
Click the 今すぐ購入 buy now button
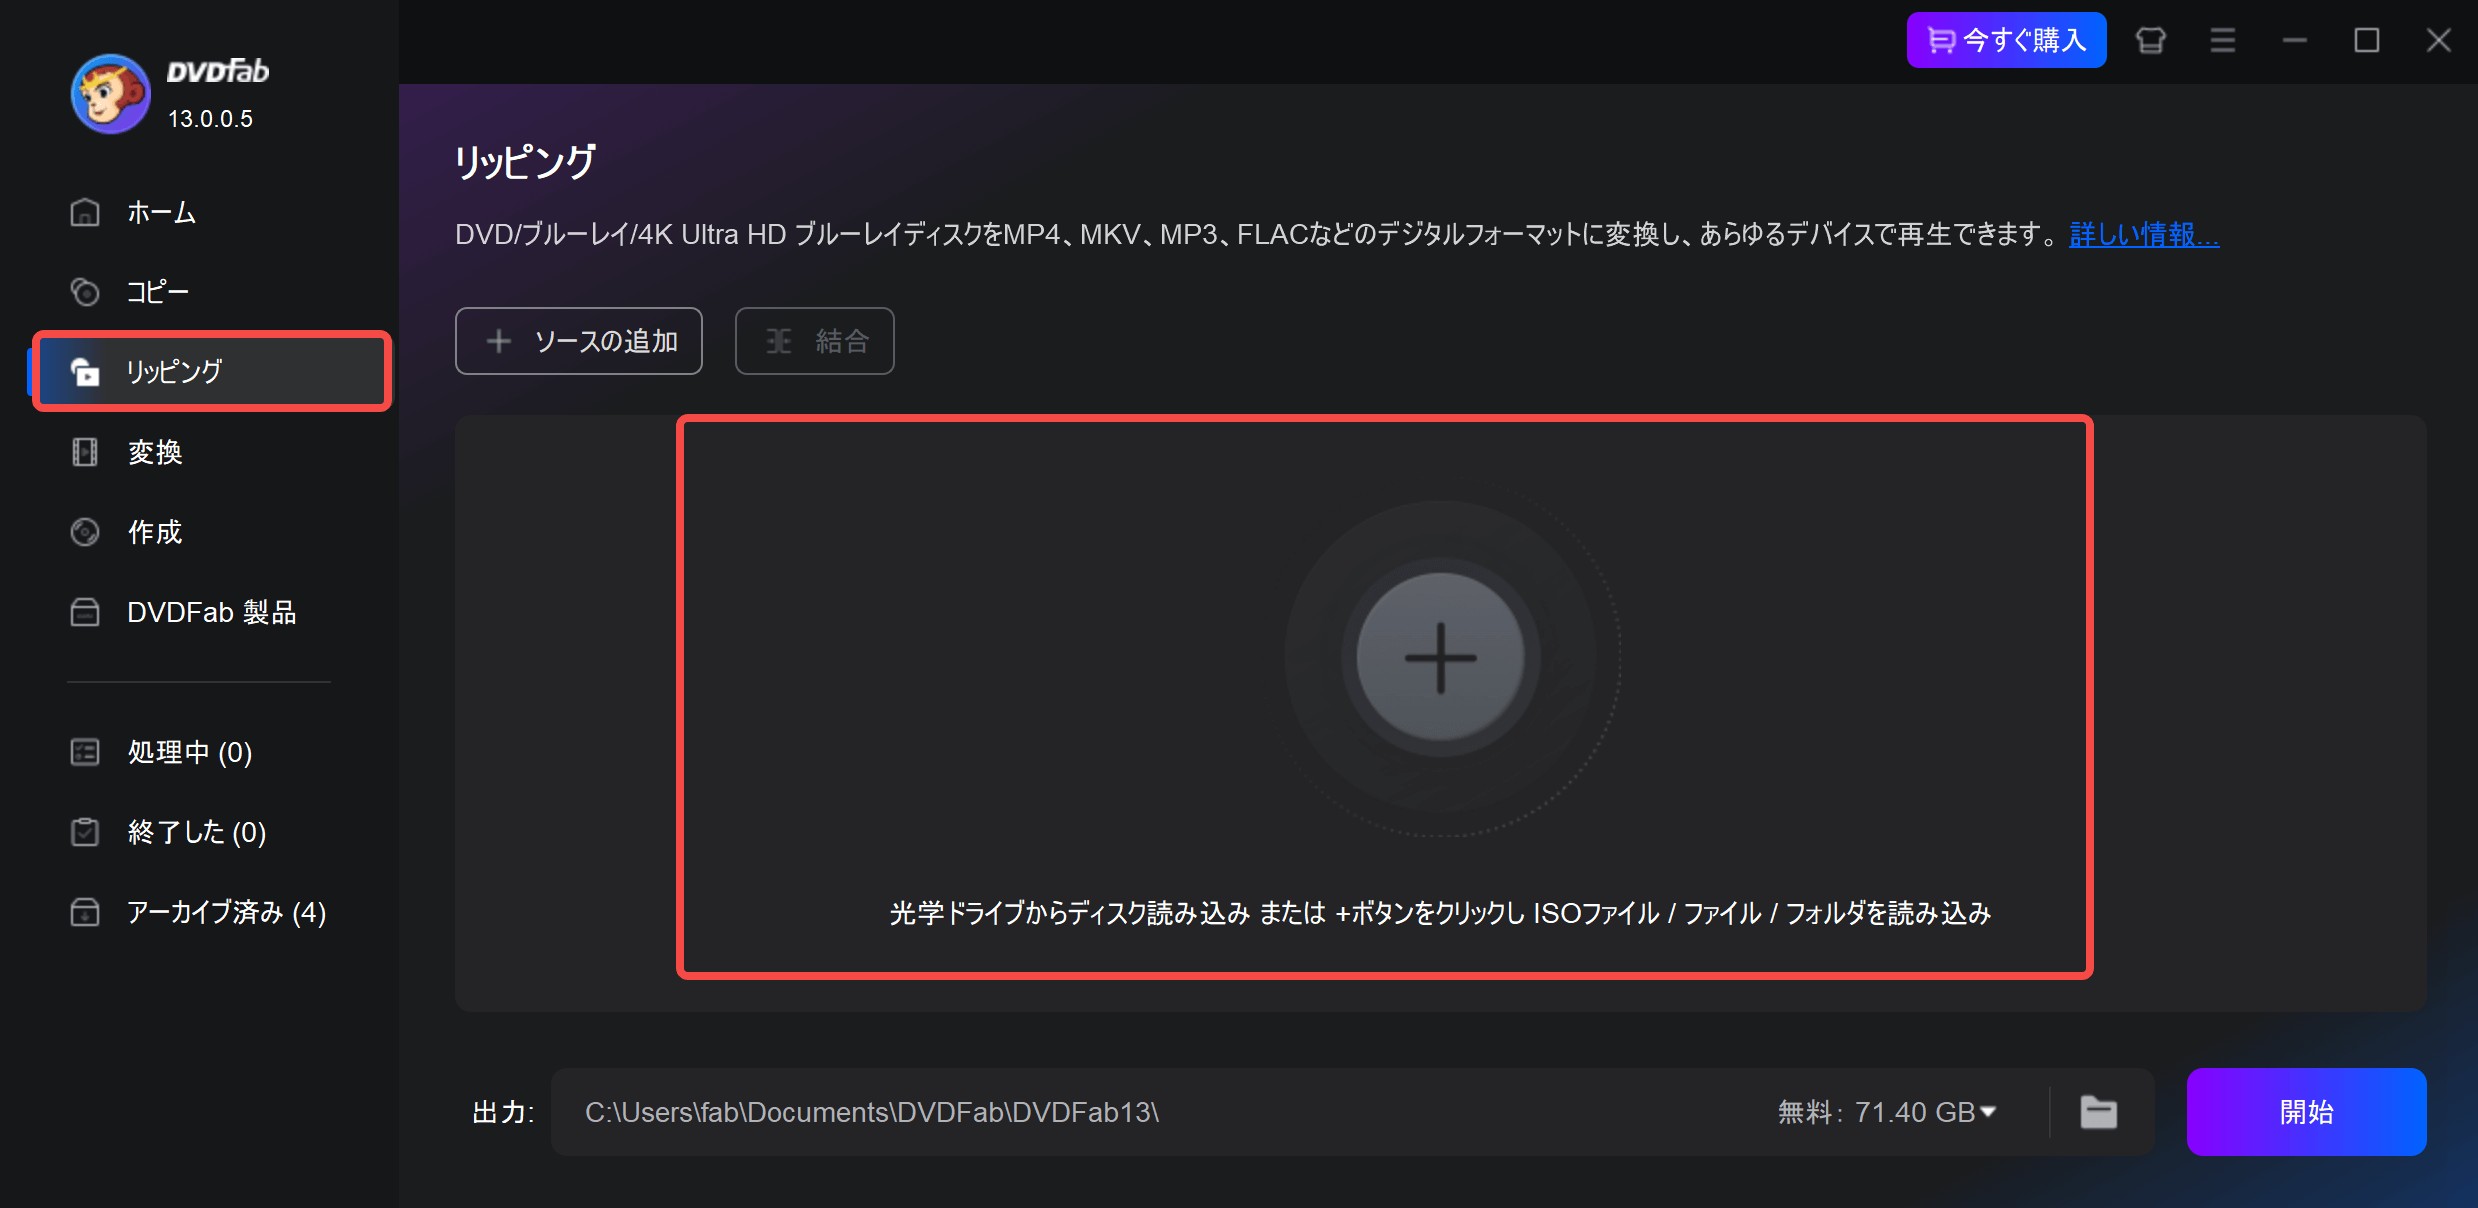(x=2006, y=40)
